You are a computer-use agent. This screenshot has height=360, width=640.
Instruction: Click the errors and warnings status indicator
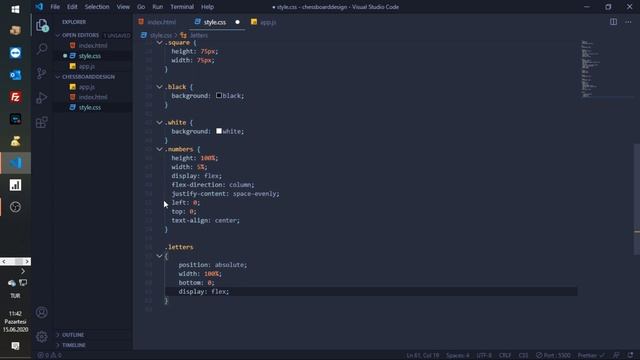pos(49,355)
